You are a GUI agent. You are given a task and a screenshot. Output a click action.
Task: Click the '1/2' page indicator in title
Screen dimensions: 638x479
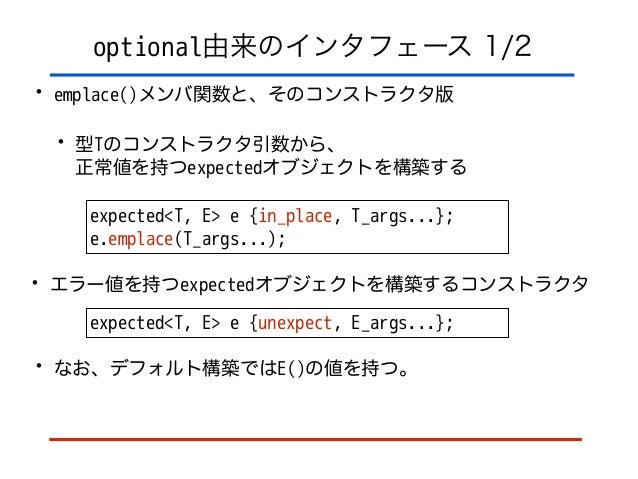pos(509,46)
